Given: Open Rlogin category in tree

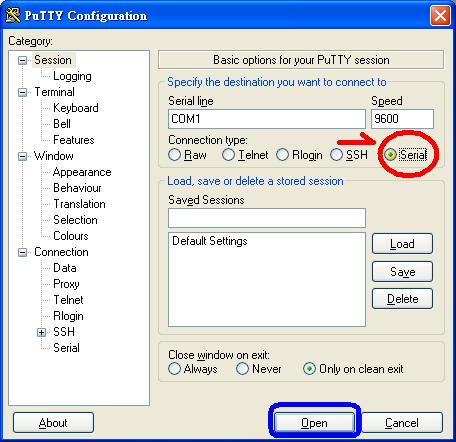Looking at the screenshot, I should click(68, 316).
